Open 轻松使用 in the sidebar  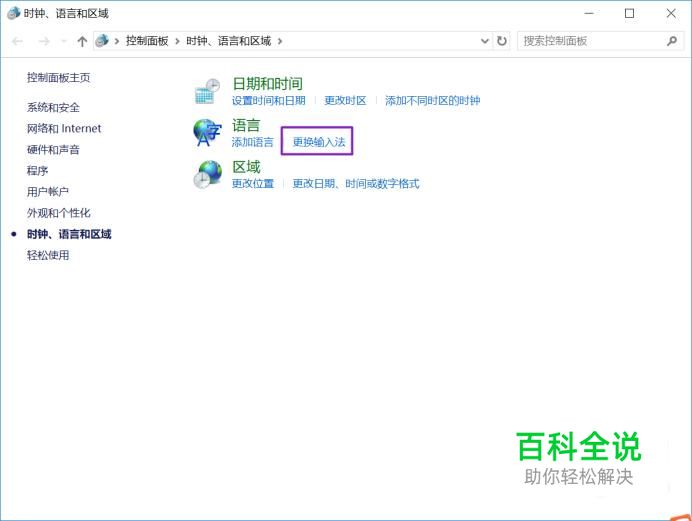point(48,255)
